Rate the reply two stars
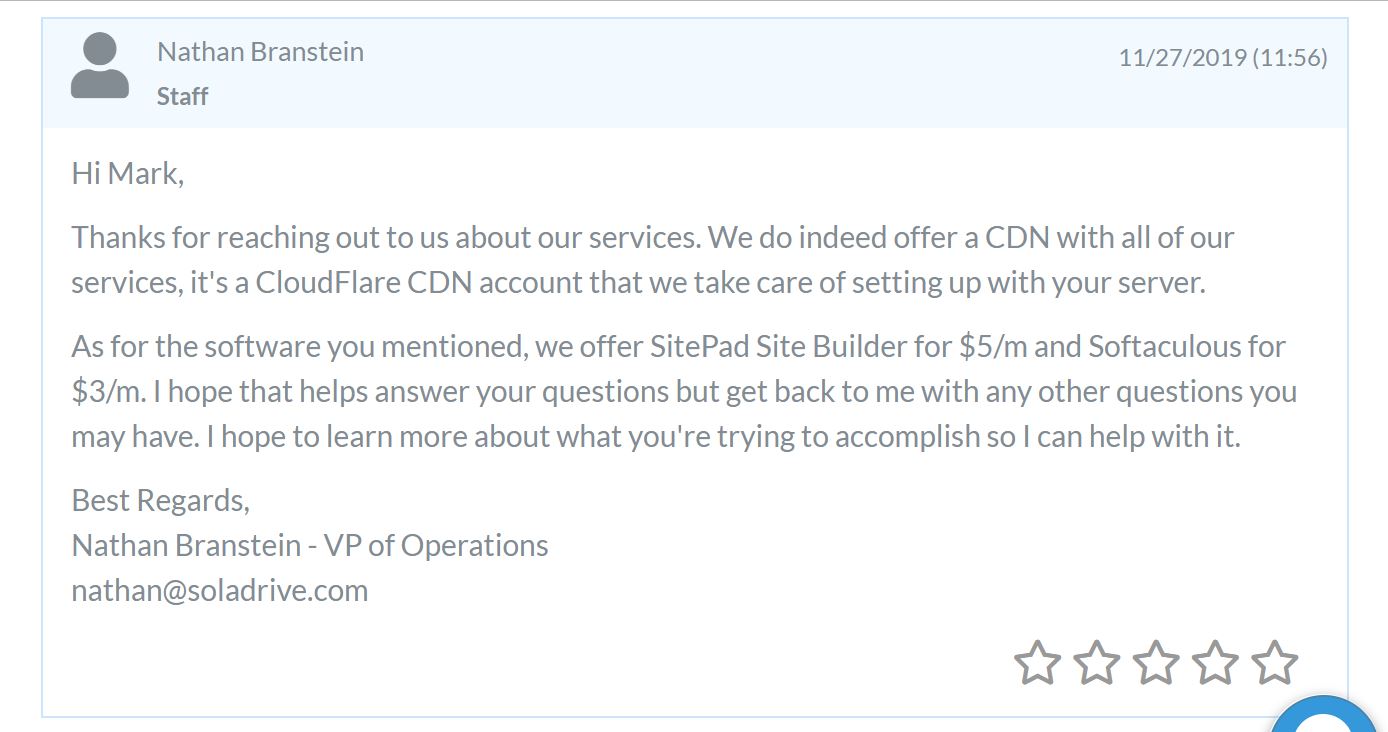1388x732 pixels. click(x=1096, y=663)
